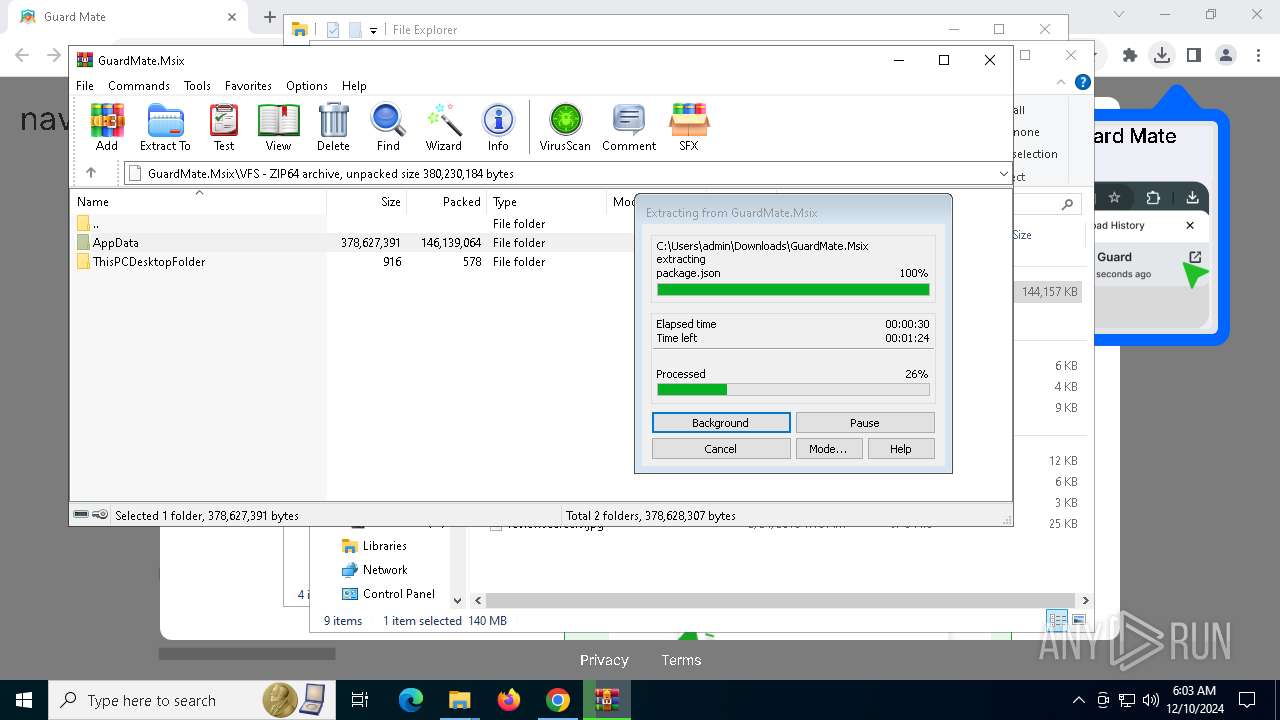The image size is (1280, 720).
Task: Click the package.json file progress bar
Action: tap(793, 290)
